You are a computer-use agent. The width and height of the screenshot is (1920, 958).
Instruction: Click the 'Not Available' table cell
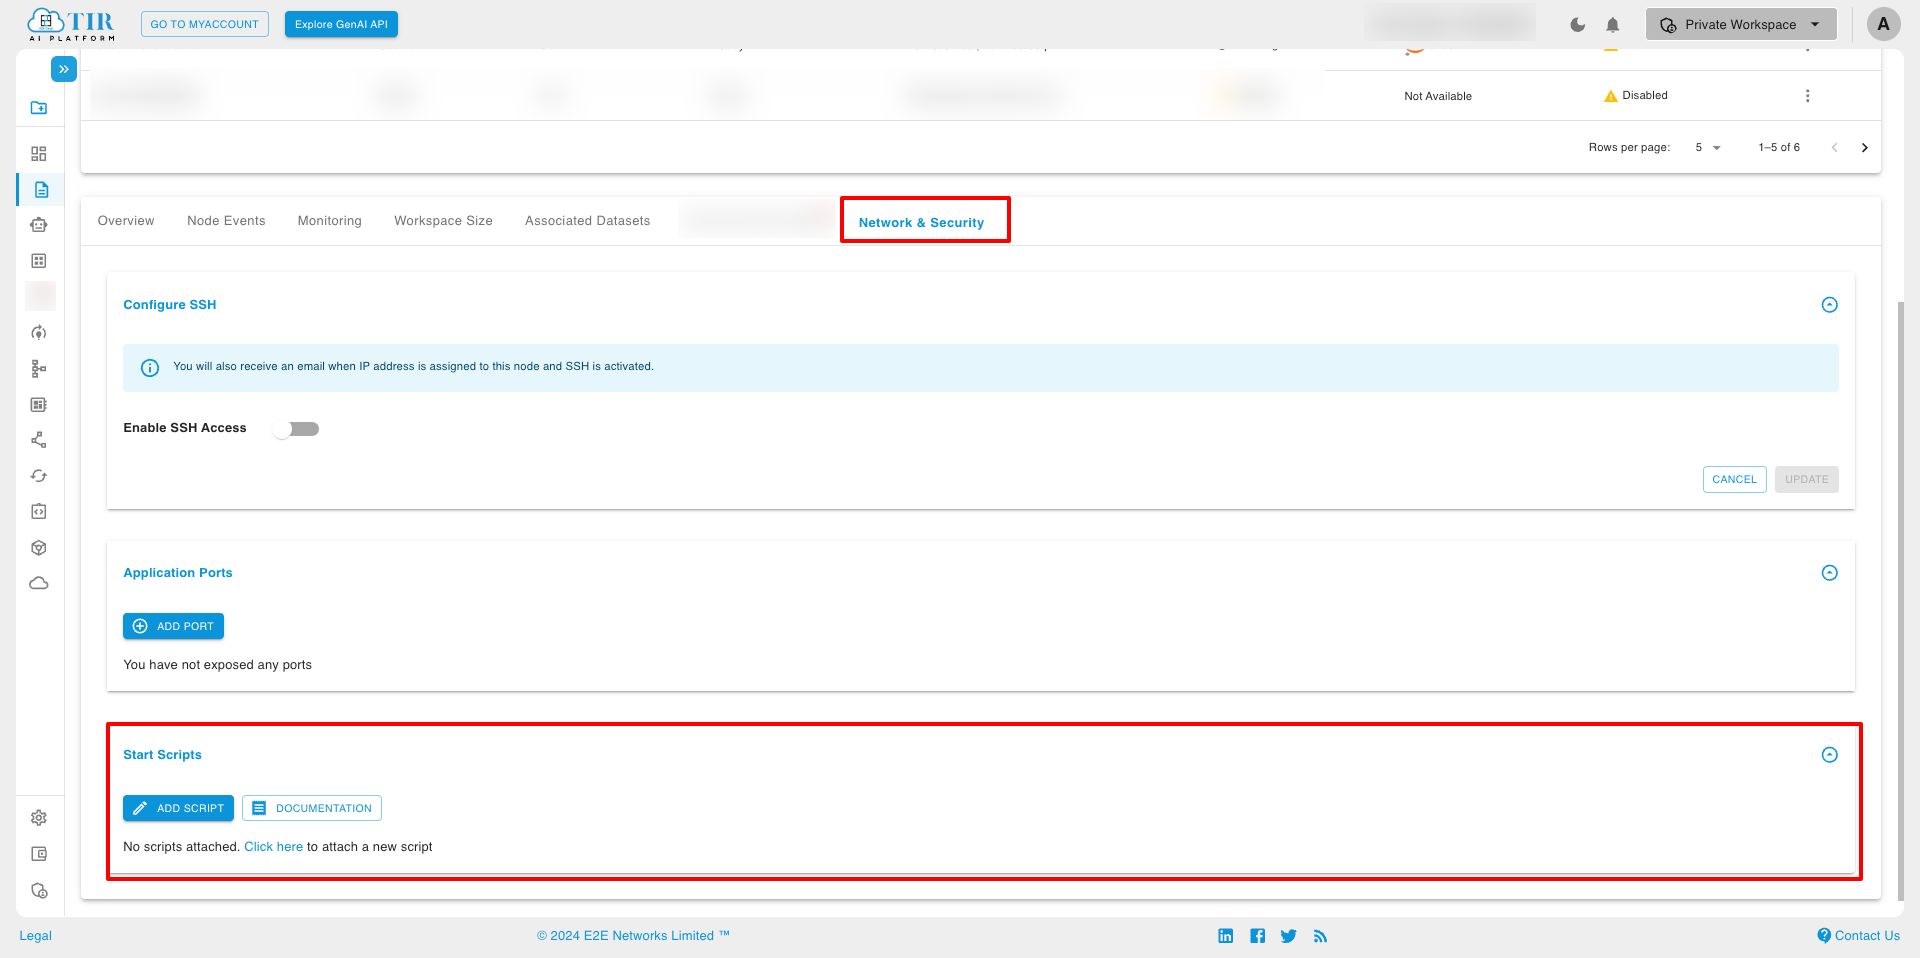tap(1438, 96)
